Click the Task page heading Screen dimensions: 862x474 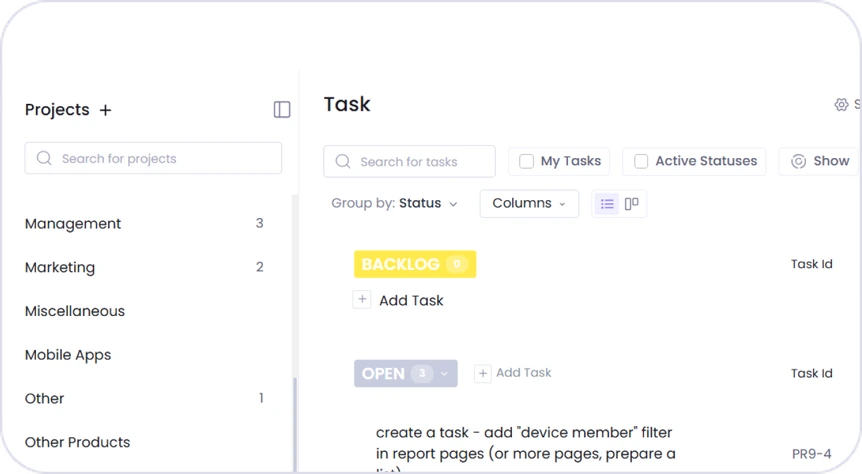coord(347,104)
